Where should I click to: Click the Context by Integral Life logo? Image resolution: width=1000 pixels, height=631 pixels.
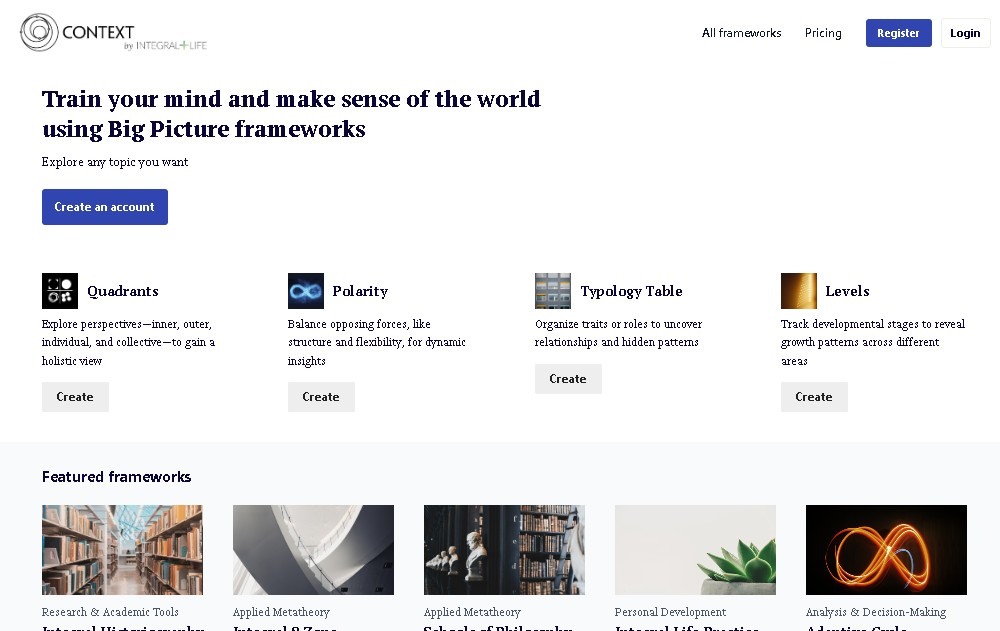click(113, 33)
